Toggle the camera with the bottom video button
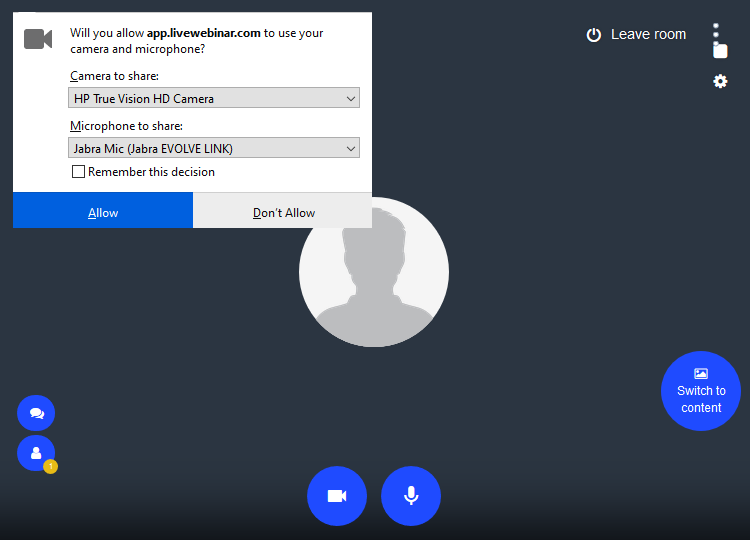 pos(337,496)
